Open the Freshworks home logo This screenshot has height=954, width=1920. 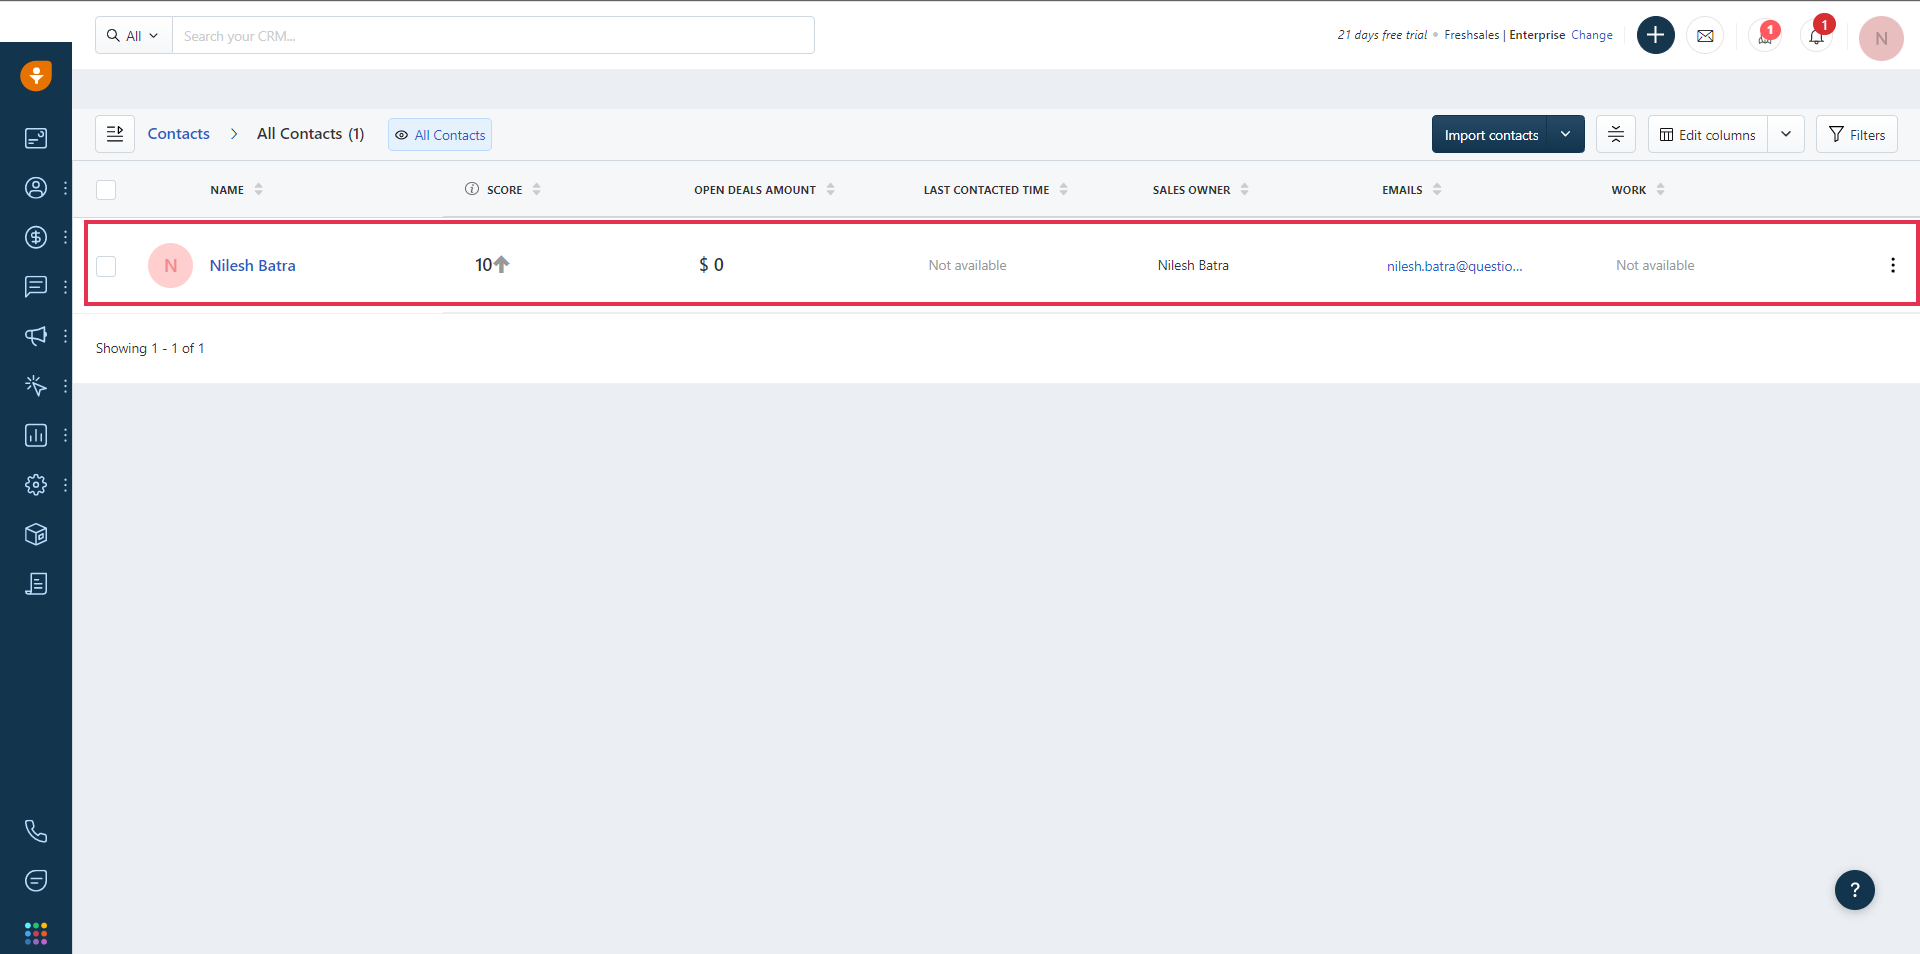tap(36, 76)
